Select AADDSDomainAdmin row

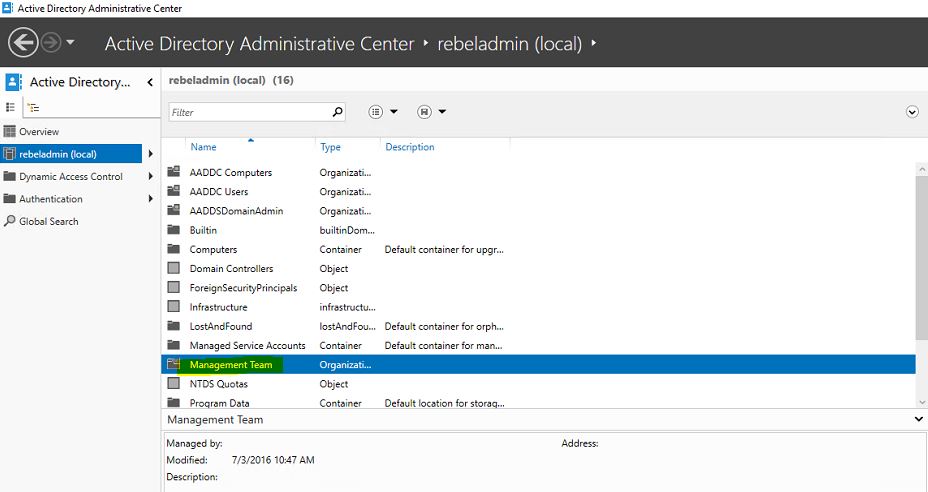coord(538,211)
